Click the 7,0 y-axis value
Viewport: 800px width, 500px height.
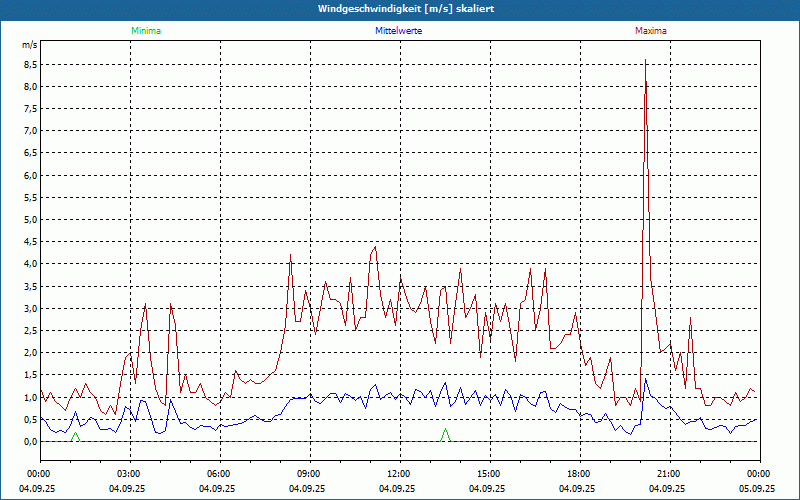pyautogui.click(x=30, y=131)
